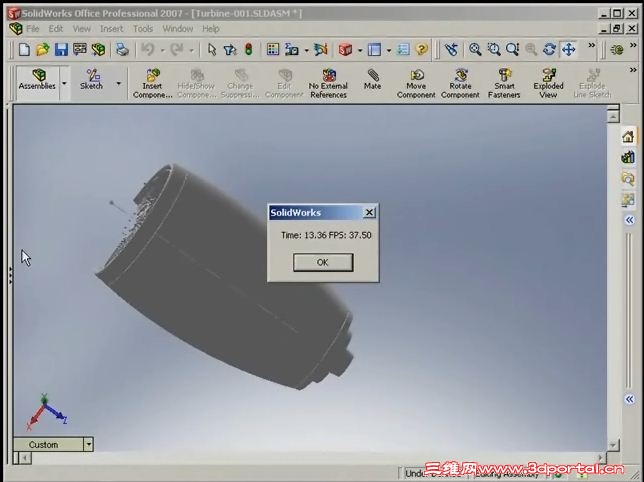
Task: Open the Window menu
Action: coord(177,29)
